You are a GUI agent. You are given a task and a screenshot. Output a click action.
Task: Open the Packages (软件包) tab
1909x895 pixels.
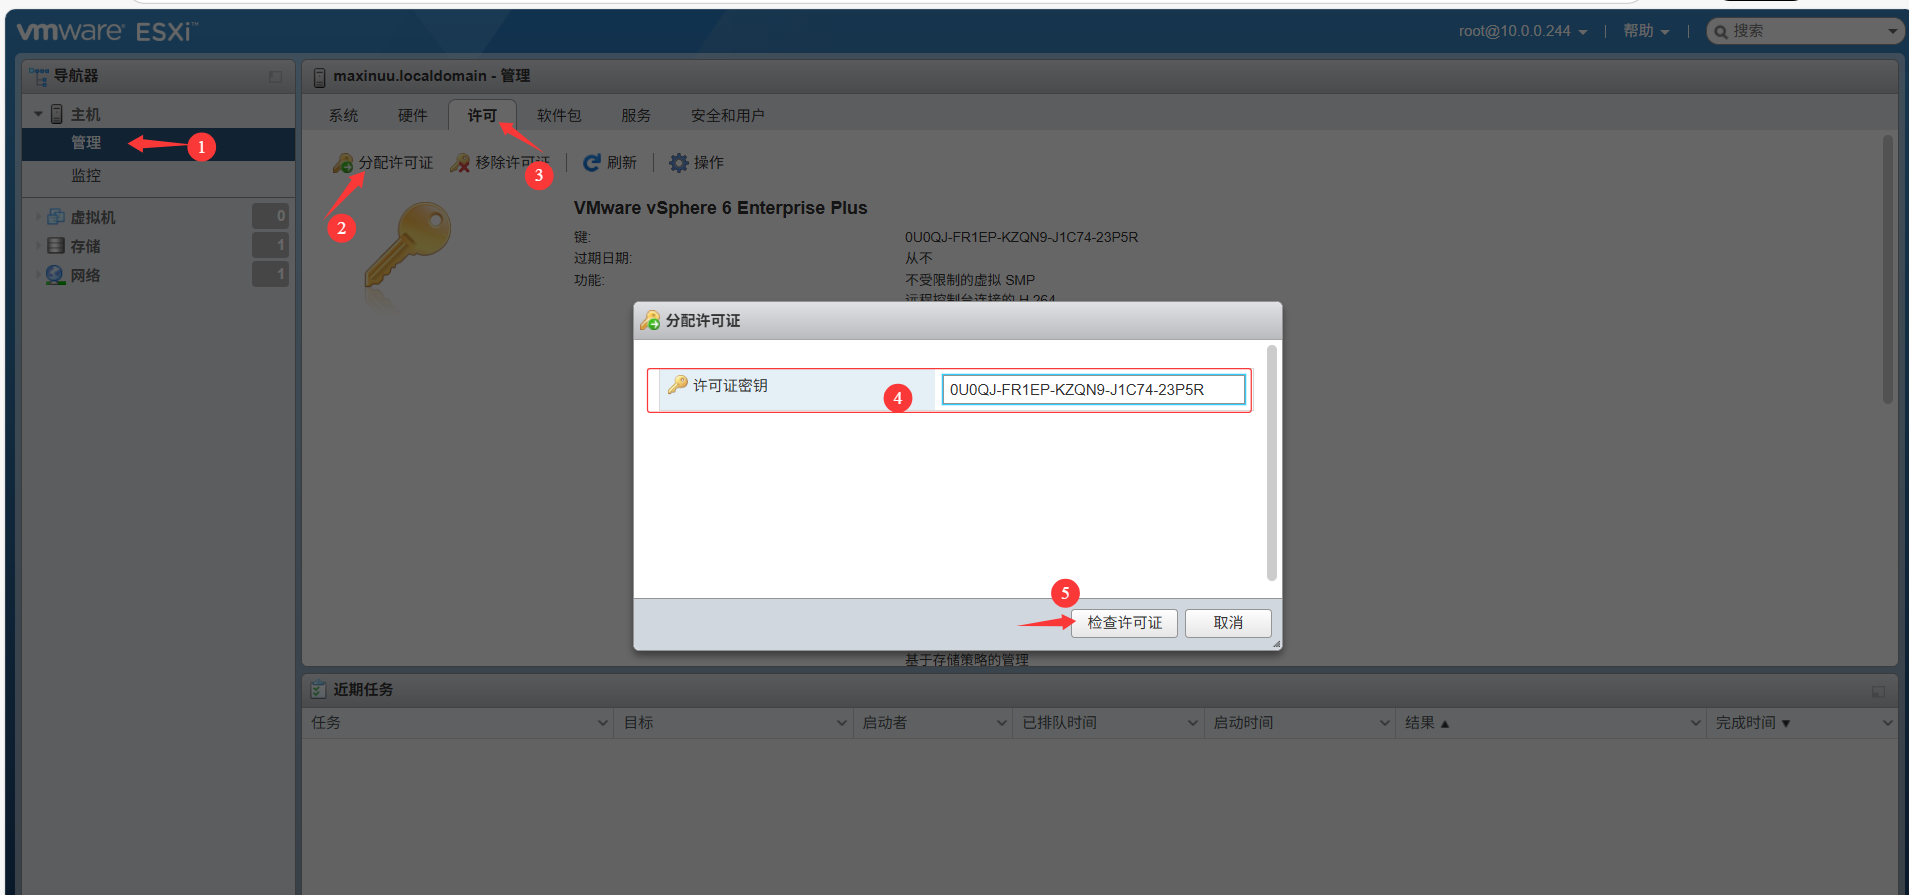(x=559, y=116)
